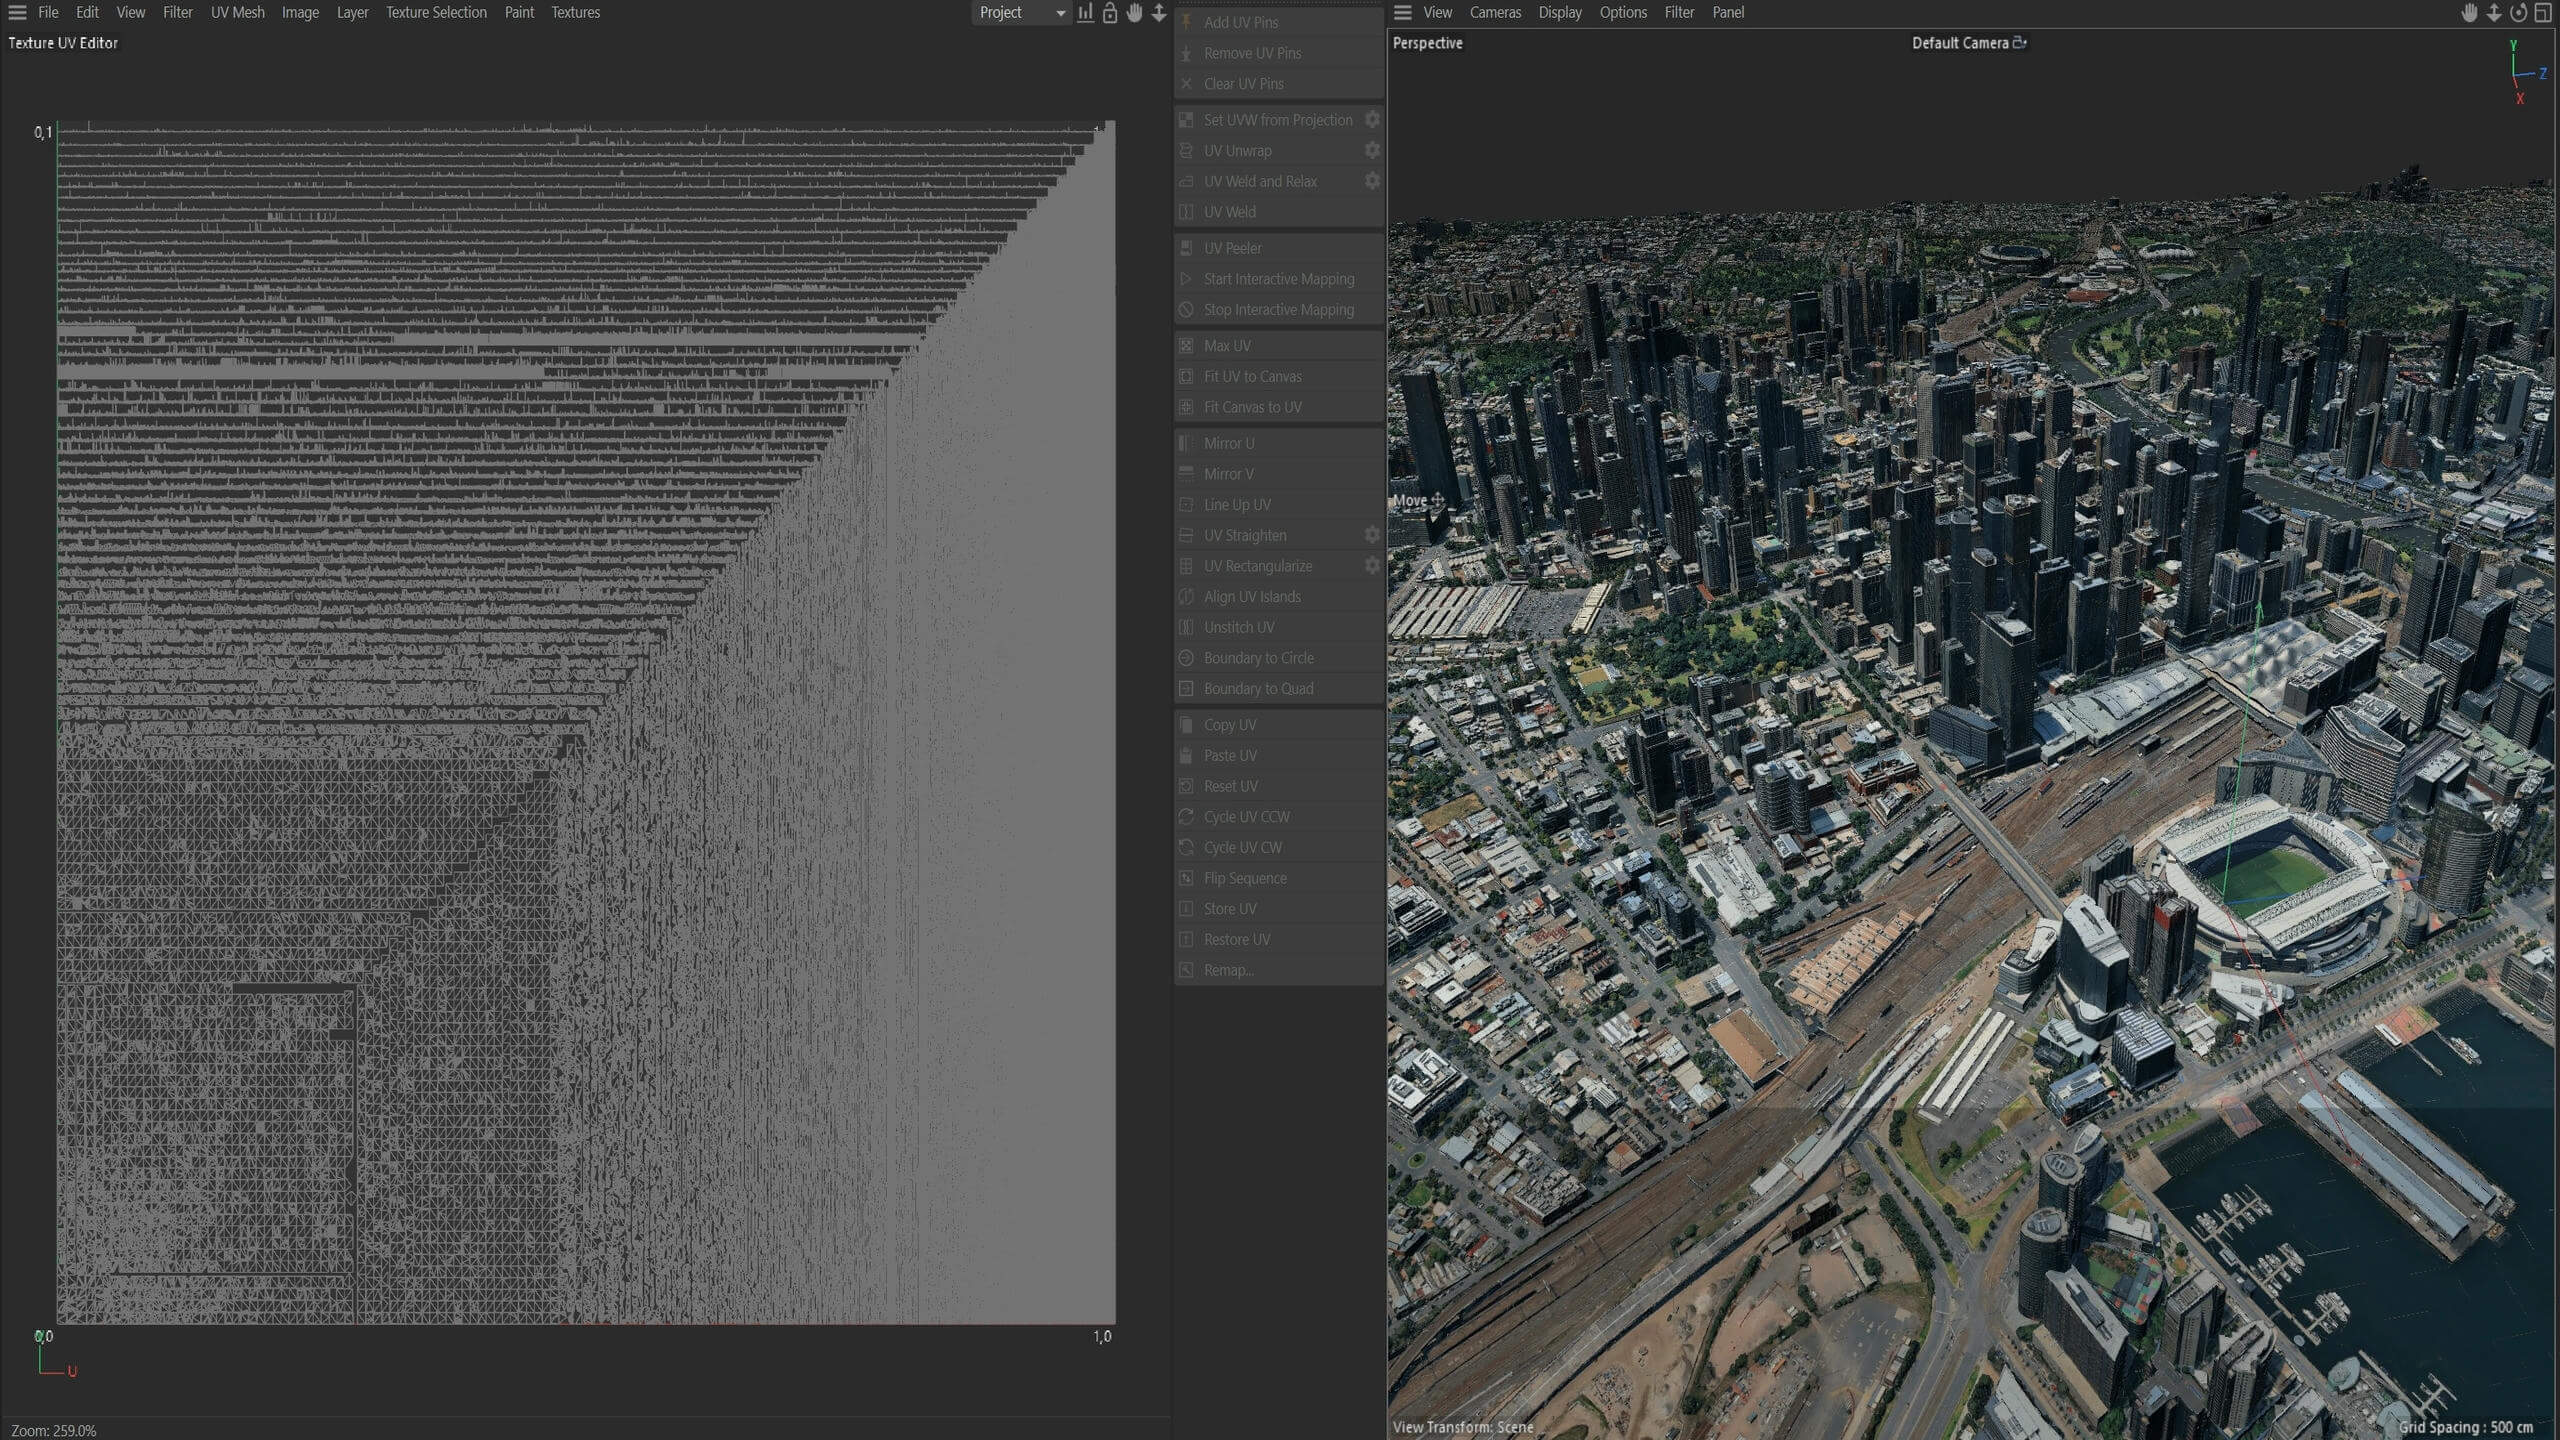Click the Cycle UV CCW icon
2560x1440 pixels.
(1186, 817)
